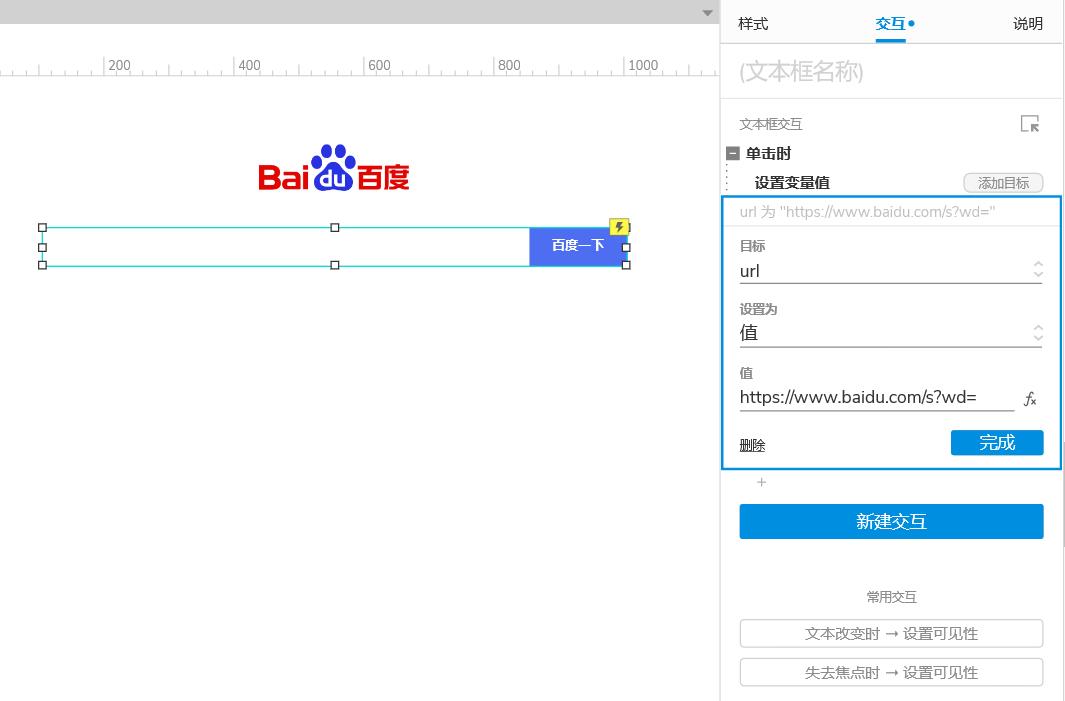Click the 文本框名称 name field
Image resolution: width=1065 pixels, height=701 pixels.
point(890,71)
